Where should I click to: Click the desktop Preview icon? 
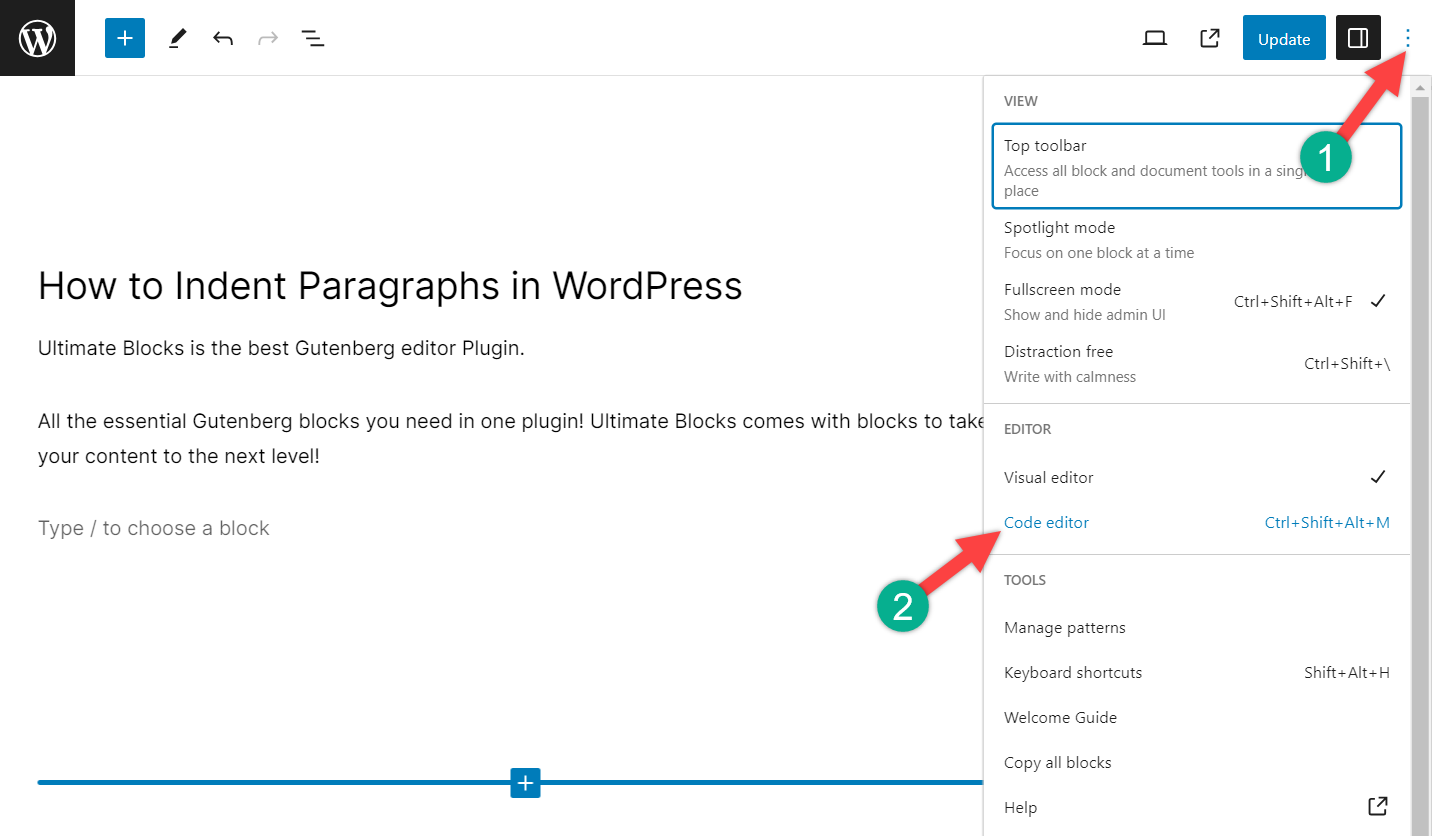pyautogui.click(x=1155, y=38)
